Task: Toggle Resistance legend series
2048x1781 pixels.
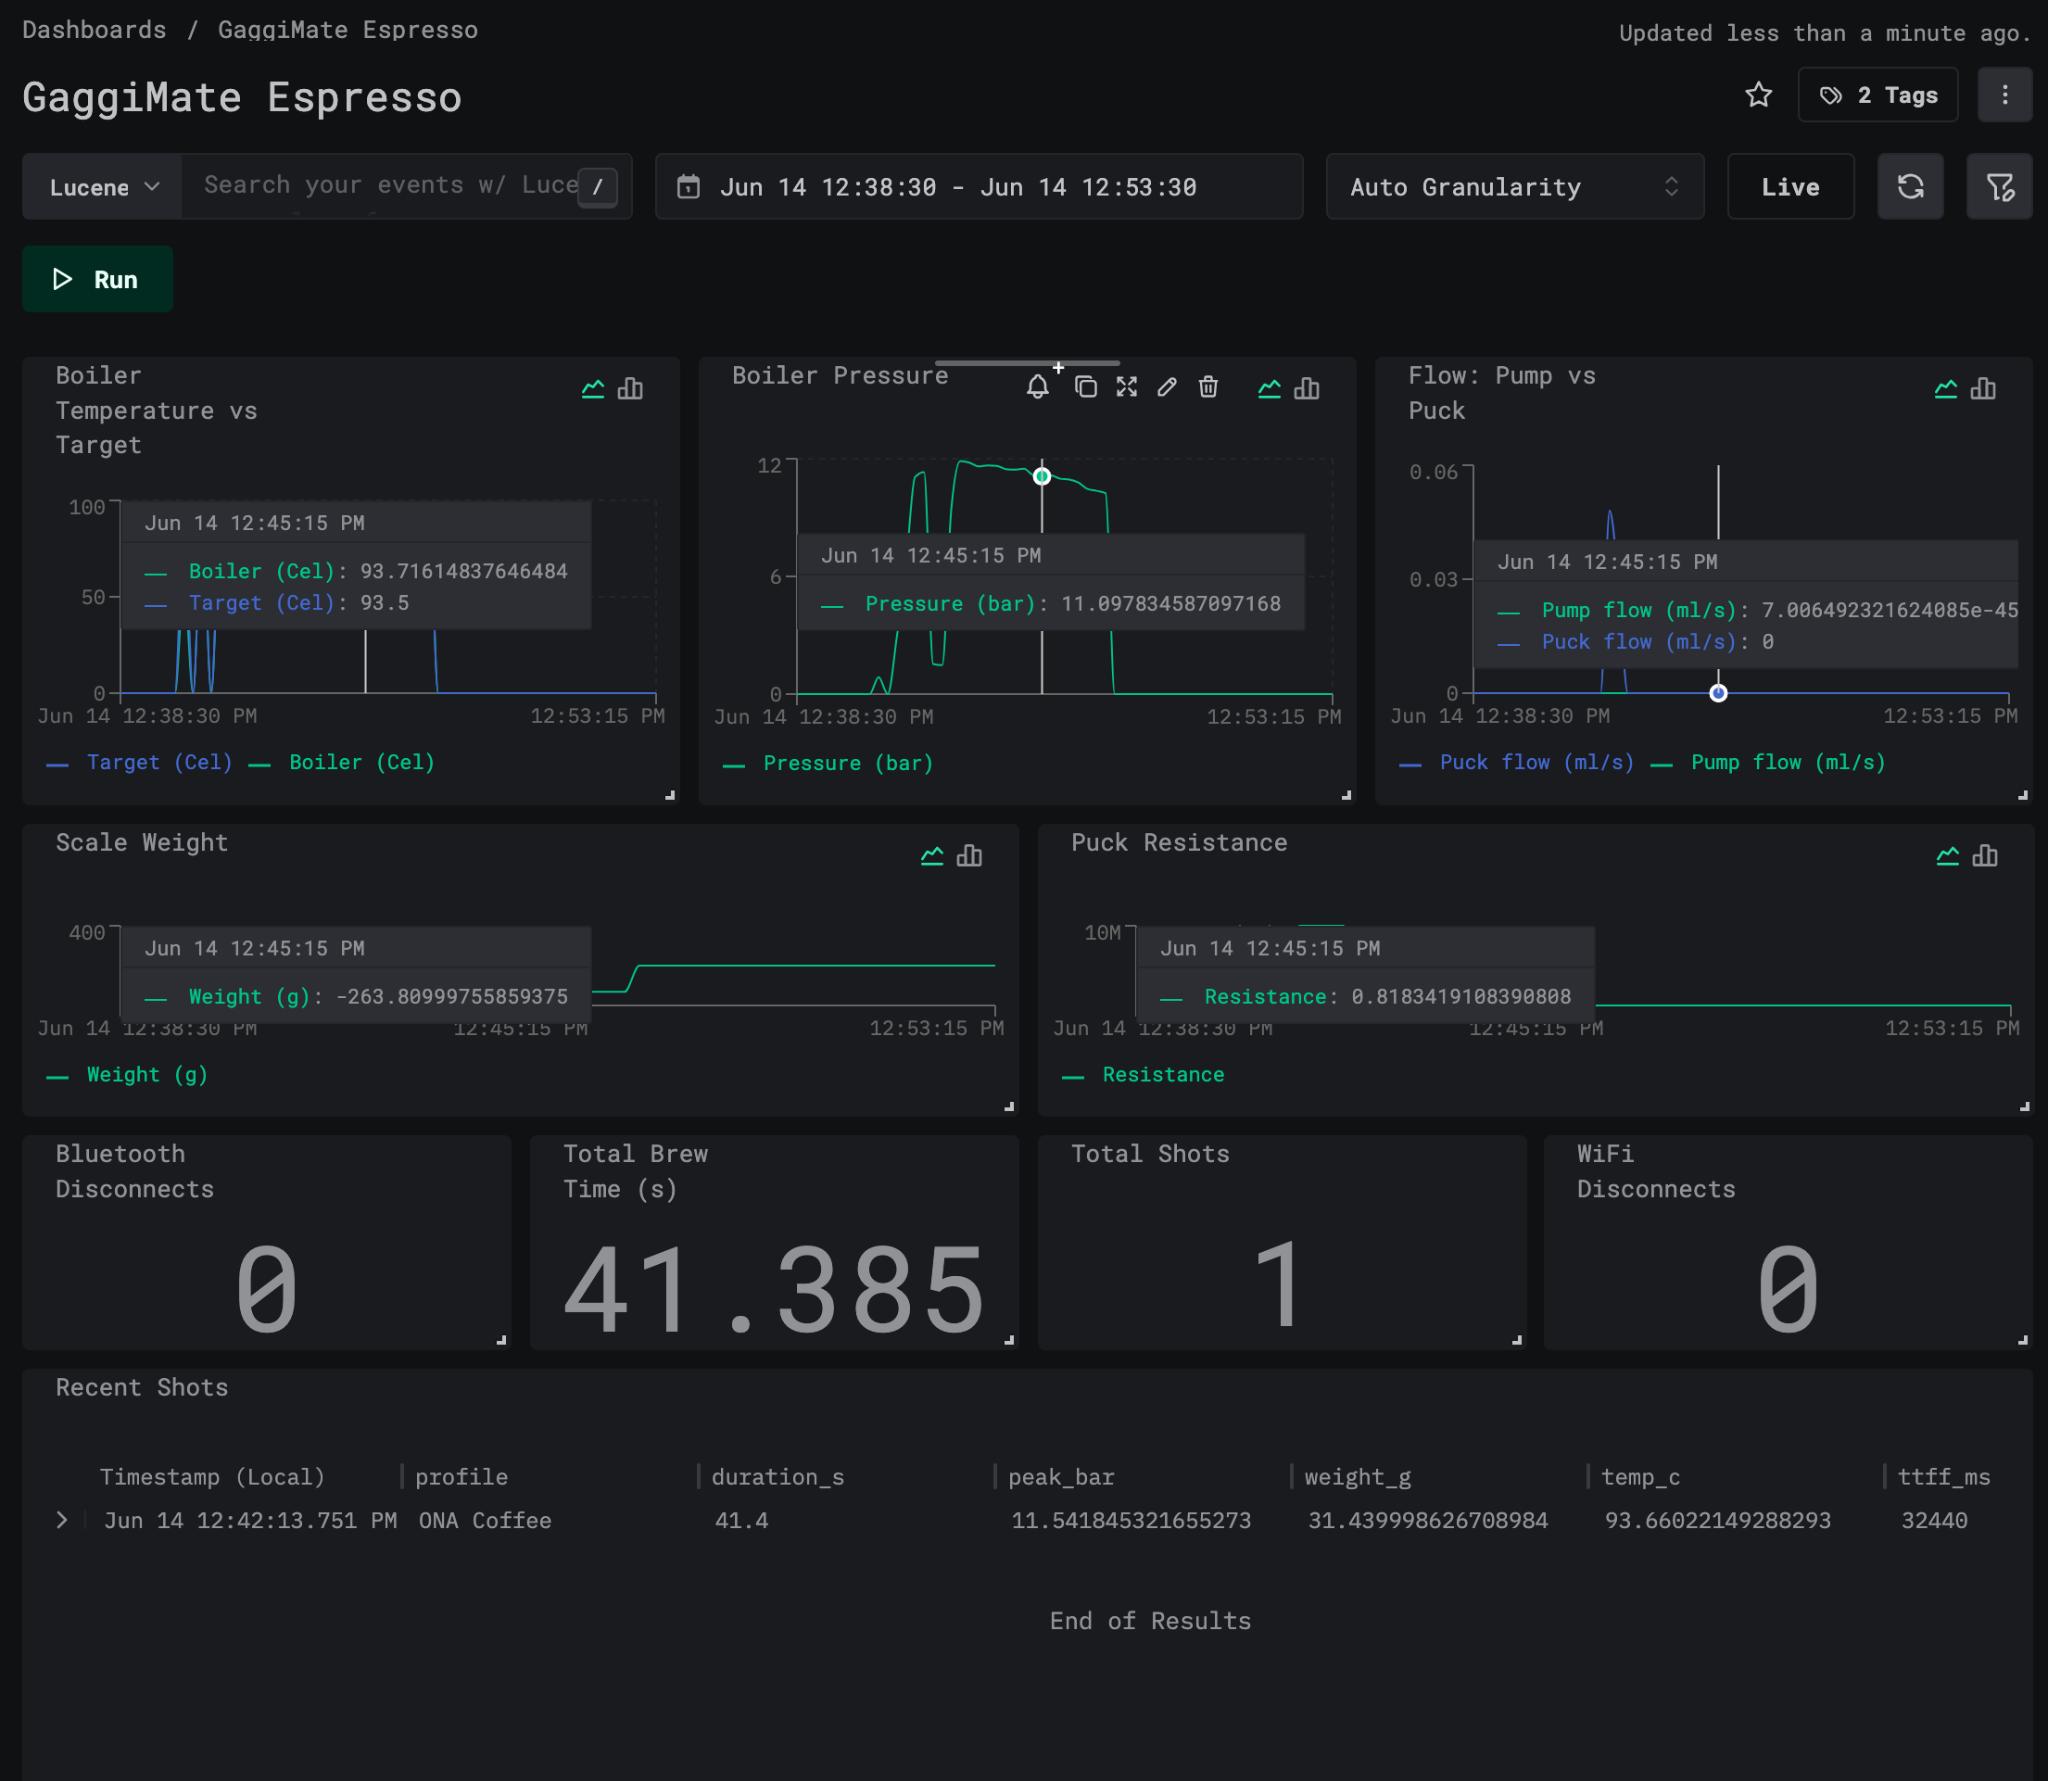Action: tap(1144, 1074)
